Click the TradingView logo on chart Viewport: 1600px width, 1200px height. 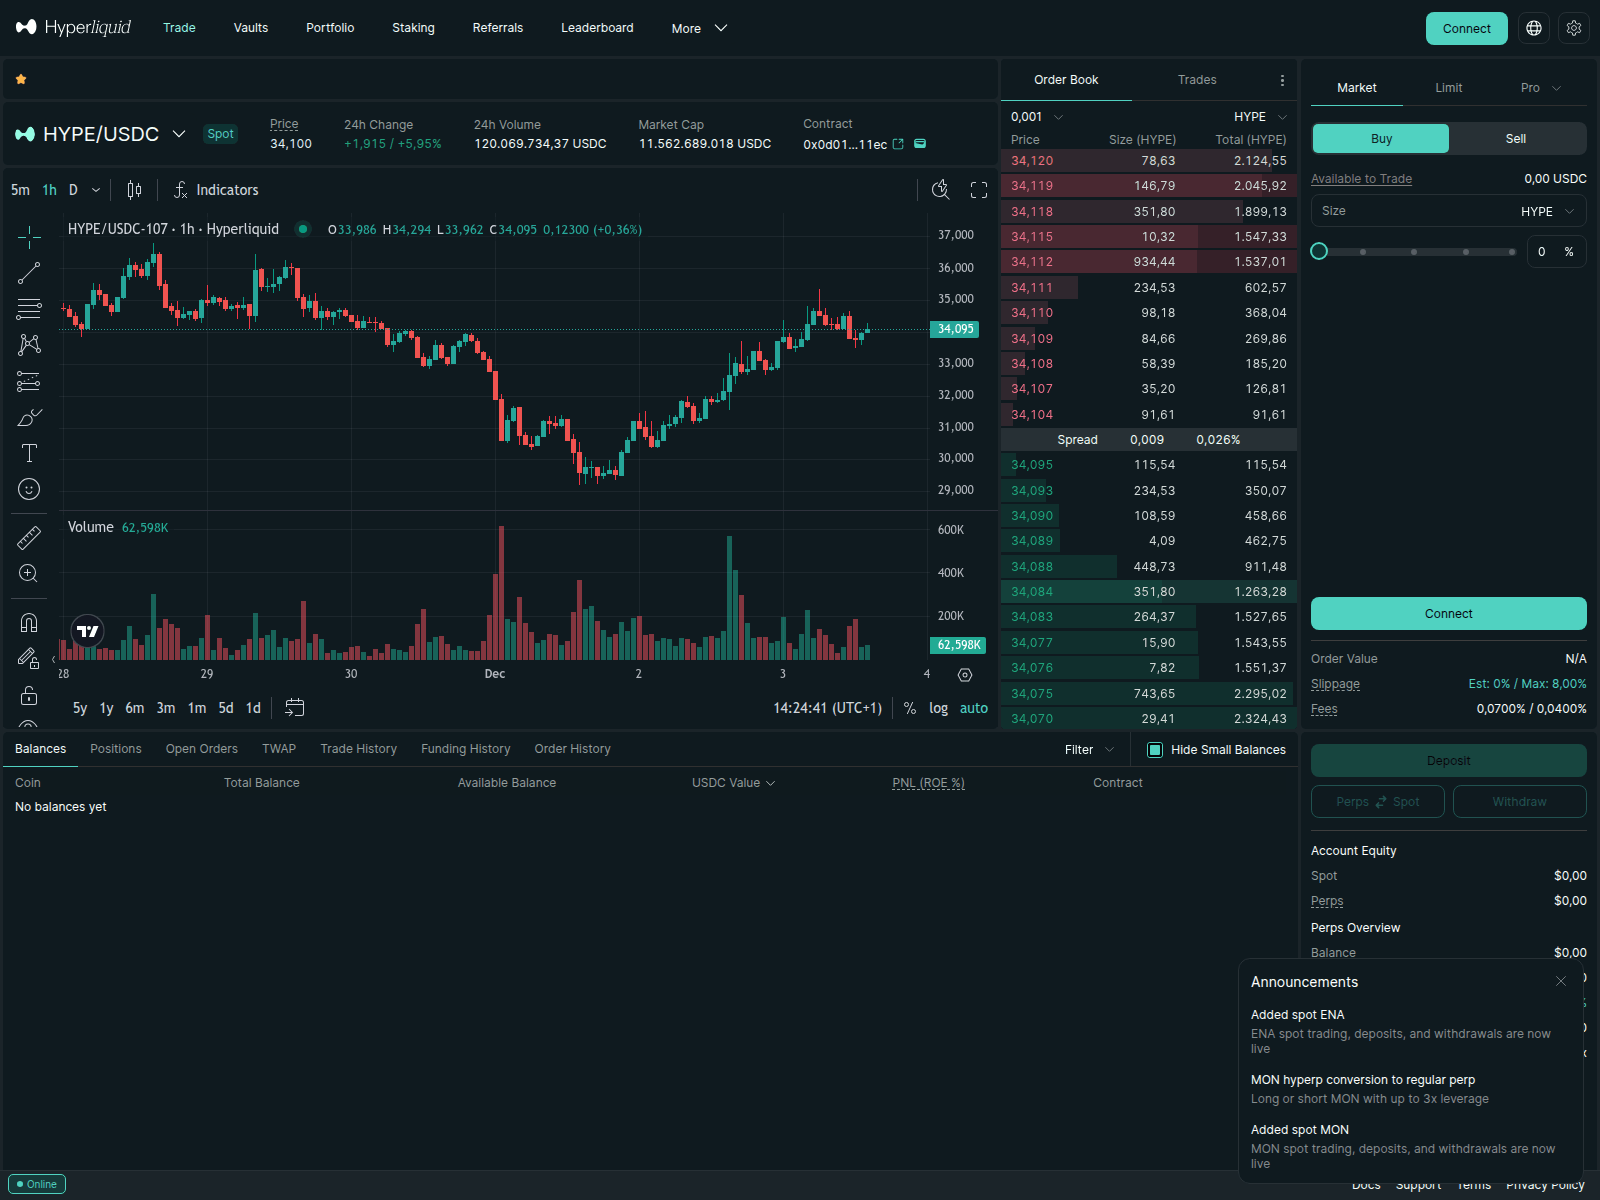coord(88,631)
